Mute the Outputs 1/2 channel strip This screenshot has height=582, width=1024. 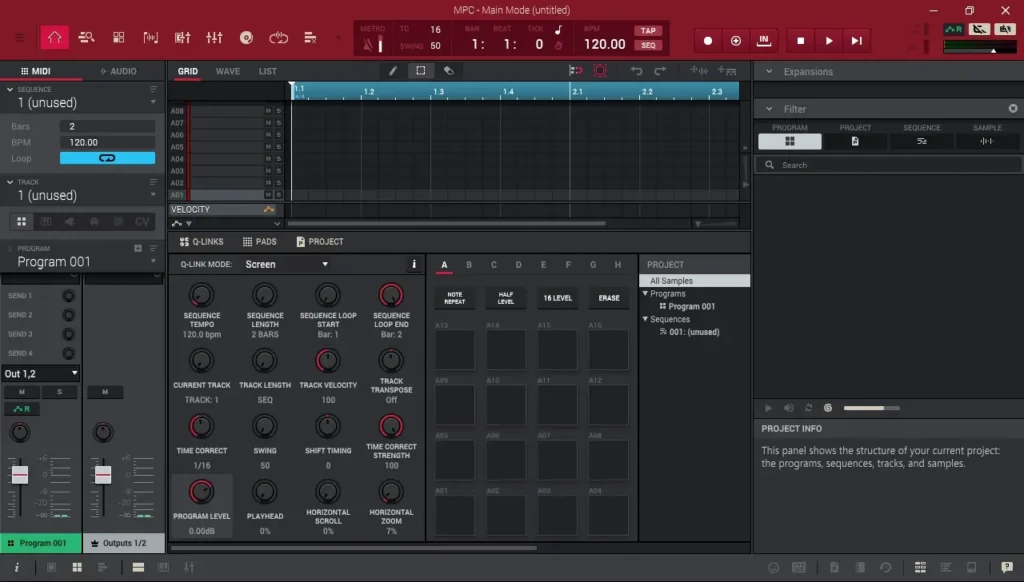104,392
